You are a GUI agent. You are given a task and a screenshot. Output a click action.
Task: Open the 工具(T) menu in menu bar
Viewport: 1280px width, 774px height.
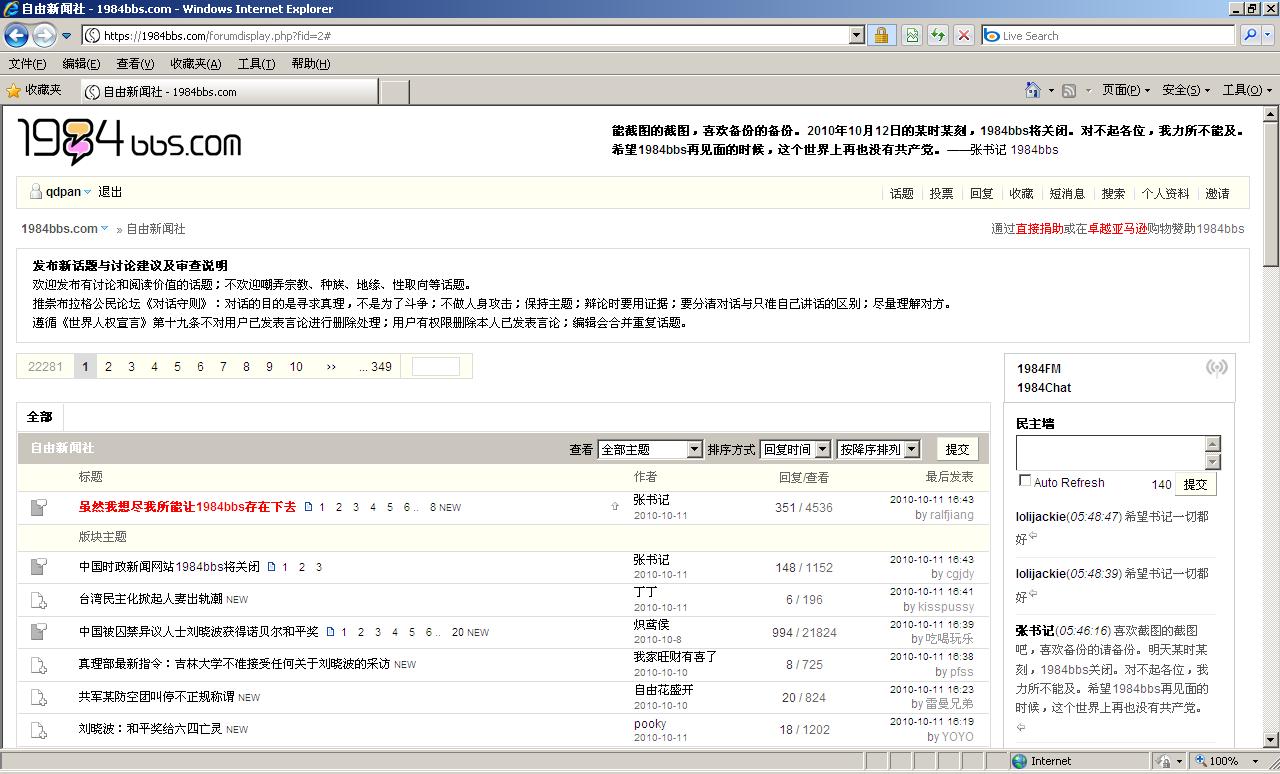pyautogui.click(x=256, y=63)
